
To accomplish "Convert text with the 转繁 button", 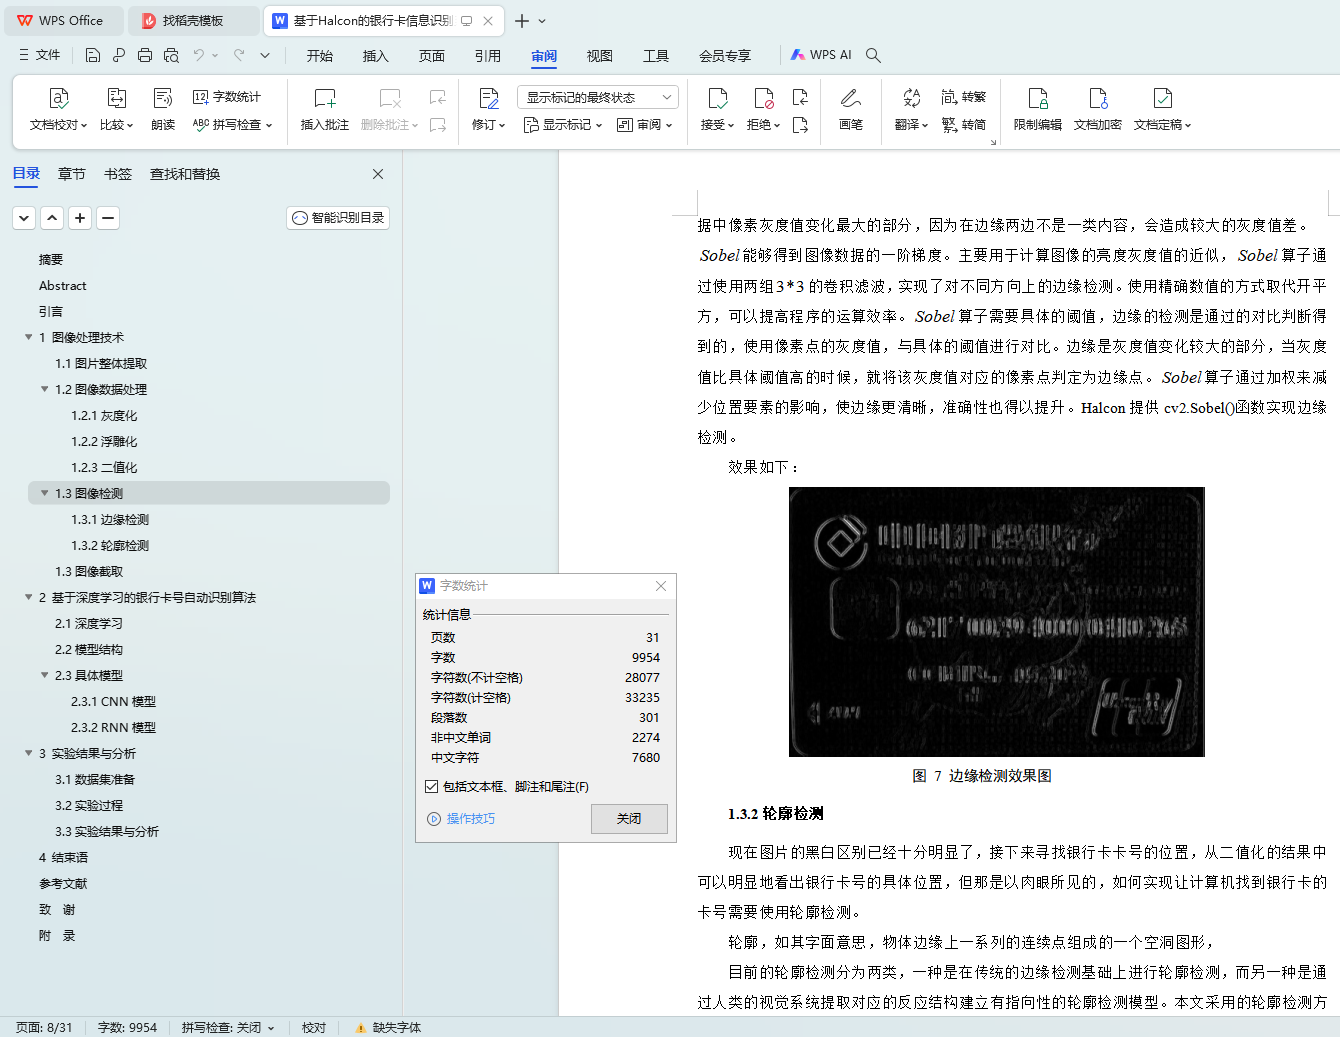I will (964, 97).
